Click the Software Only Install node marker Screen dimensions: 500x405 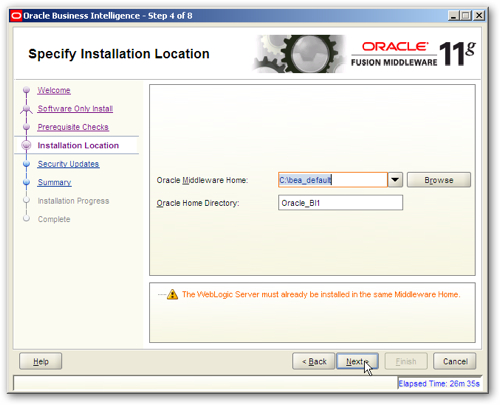pos(27,109)
